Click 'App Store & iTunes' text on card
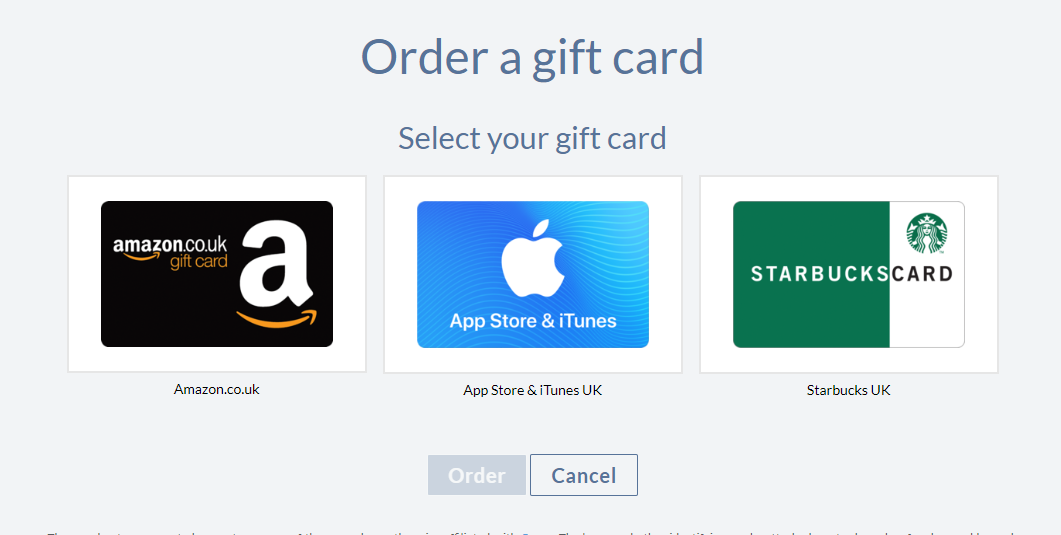Image resolution: width=1061 pixels, height=535 pixels. click(533, 321)
